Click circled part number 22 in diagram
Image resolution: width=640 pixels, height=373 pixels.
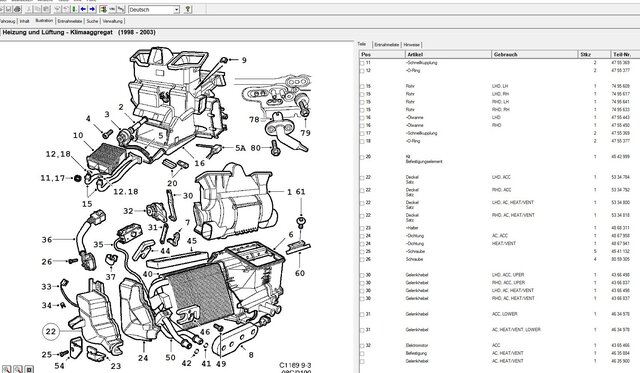(x=51, y=331)
